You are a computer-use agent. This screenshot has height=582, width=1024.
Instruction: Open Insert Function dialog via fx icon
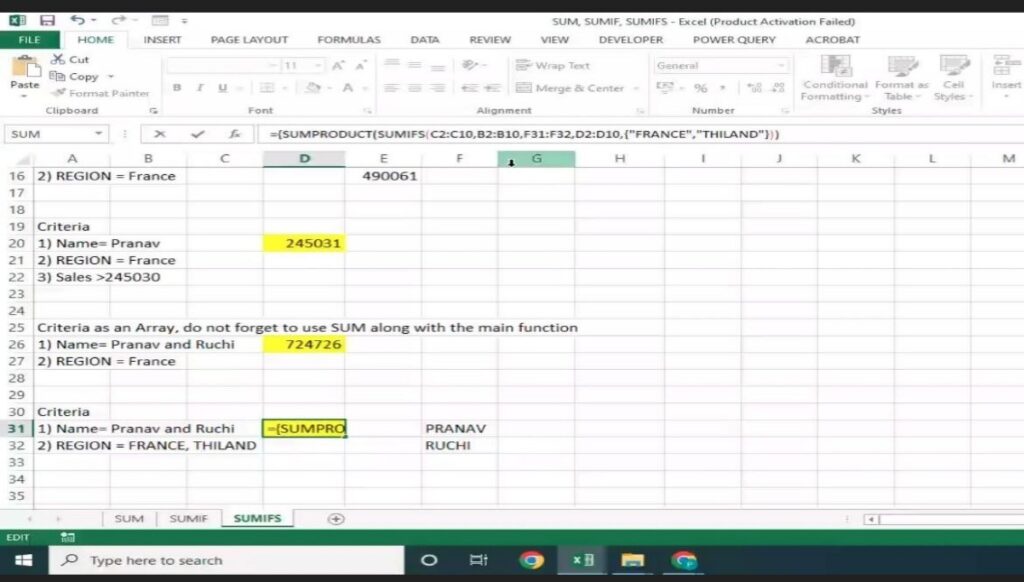click(234, 134)
